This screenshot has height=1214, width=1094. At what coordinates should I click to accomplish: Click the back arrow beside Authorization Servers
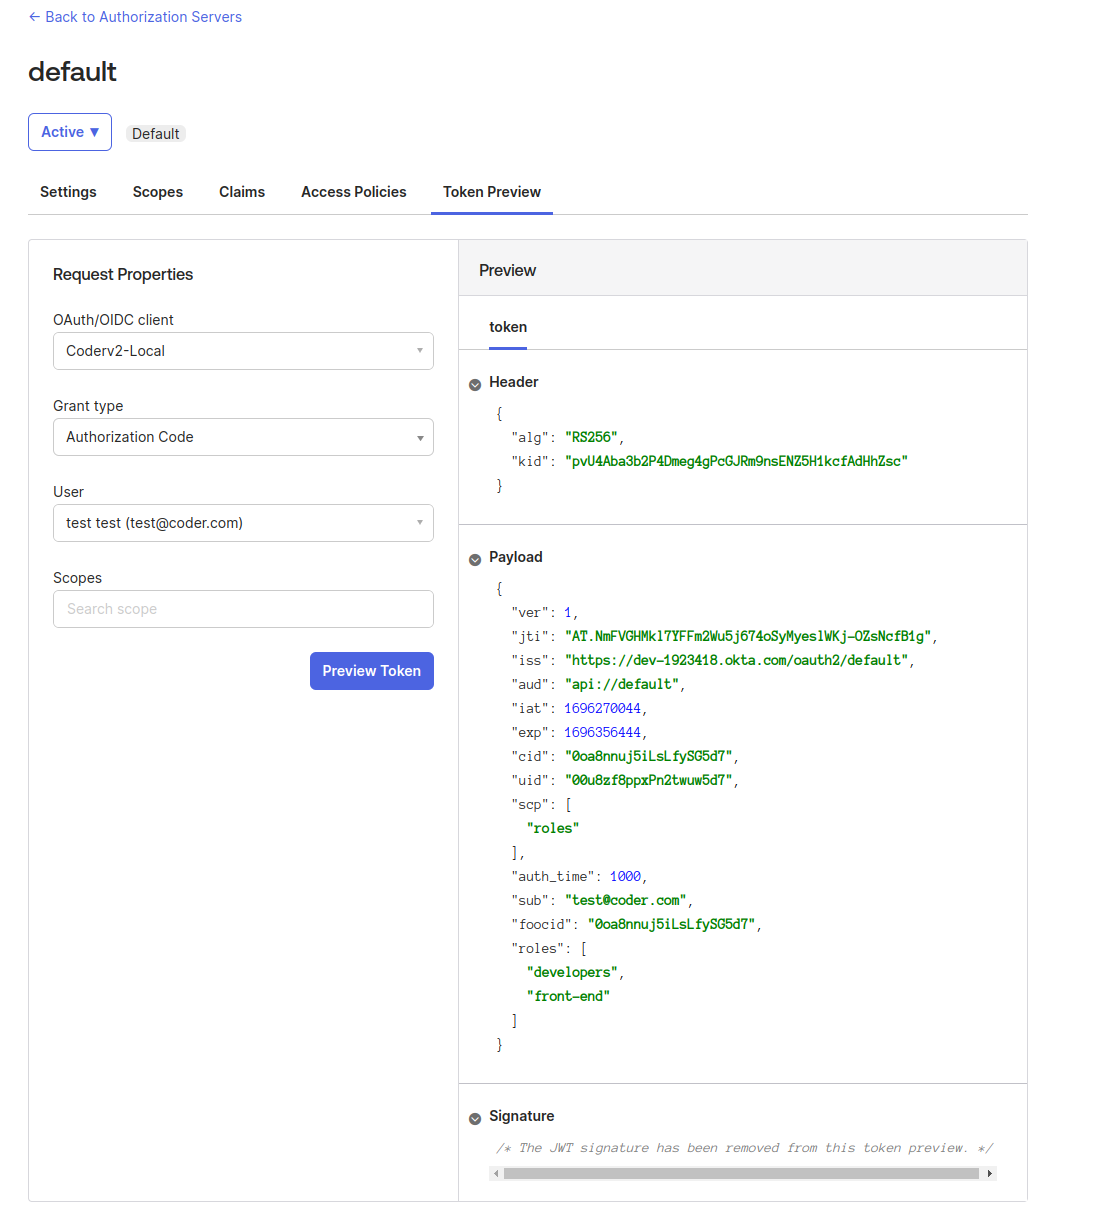point(30,16)
